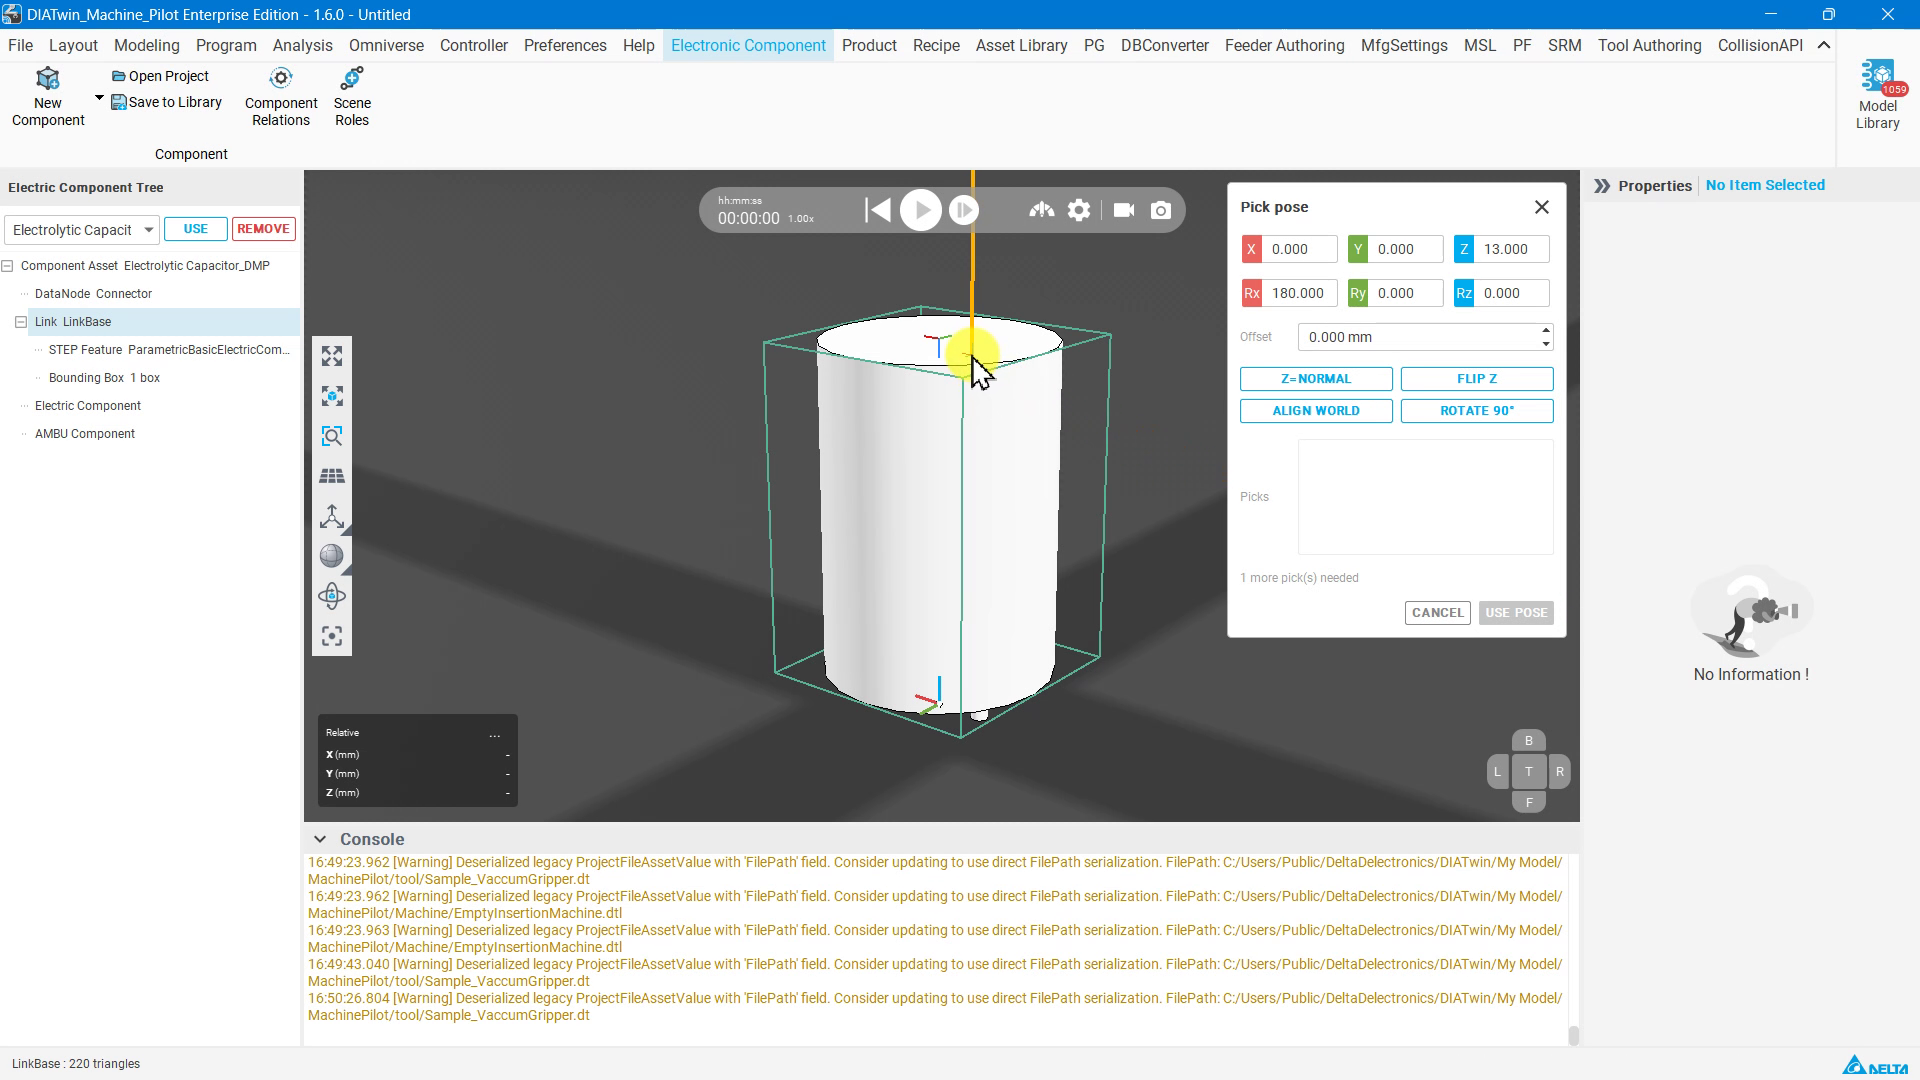This screenshot has width=1920, height=1080.
Task: Switch to the Analysis tab
Action: [303, 45]
